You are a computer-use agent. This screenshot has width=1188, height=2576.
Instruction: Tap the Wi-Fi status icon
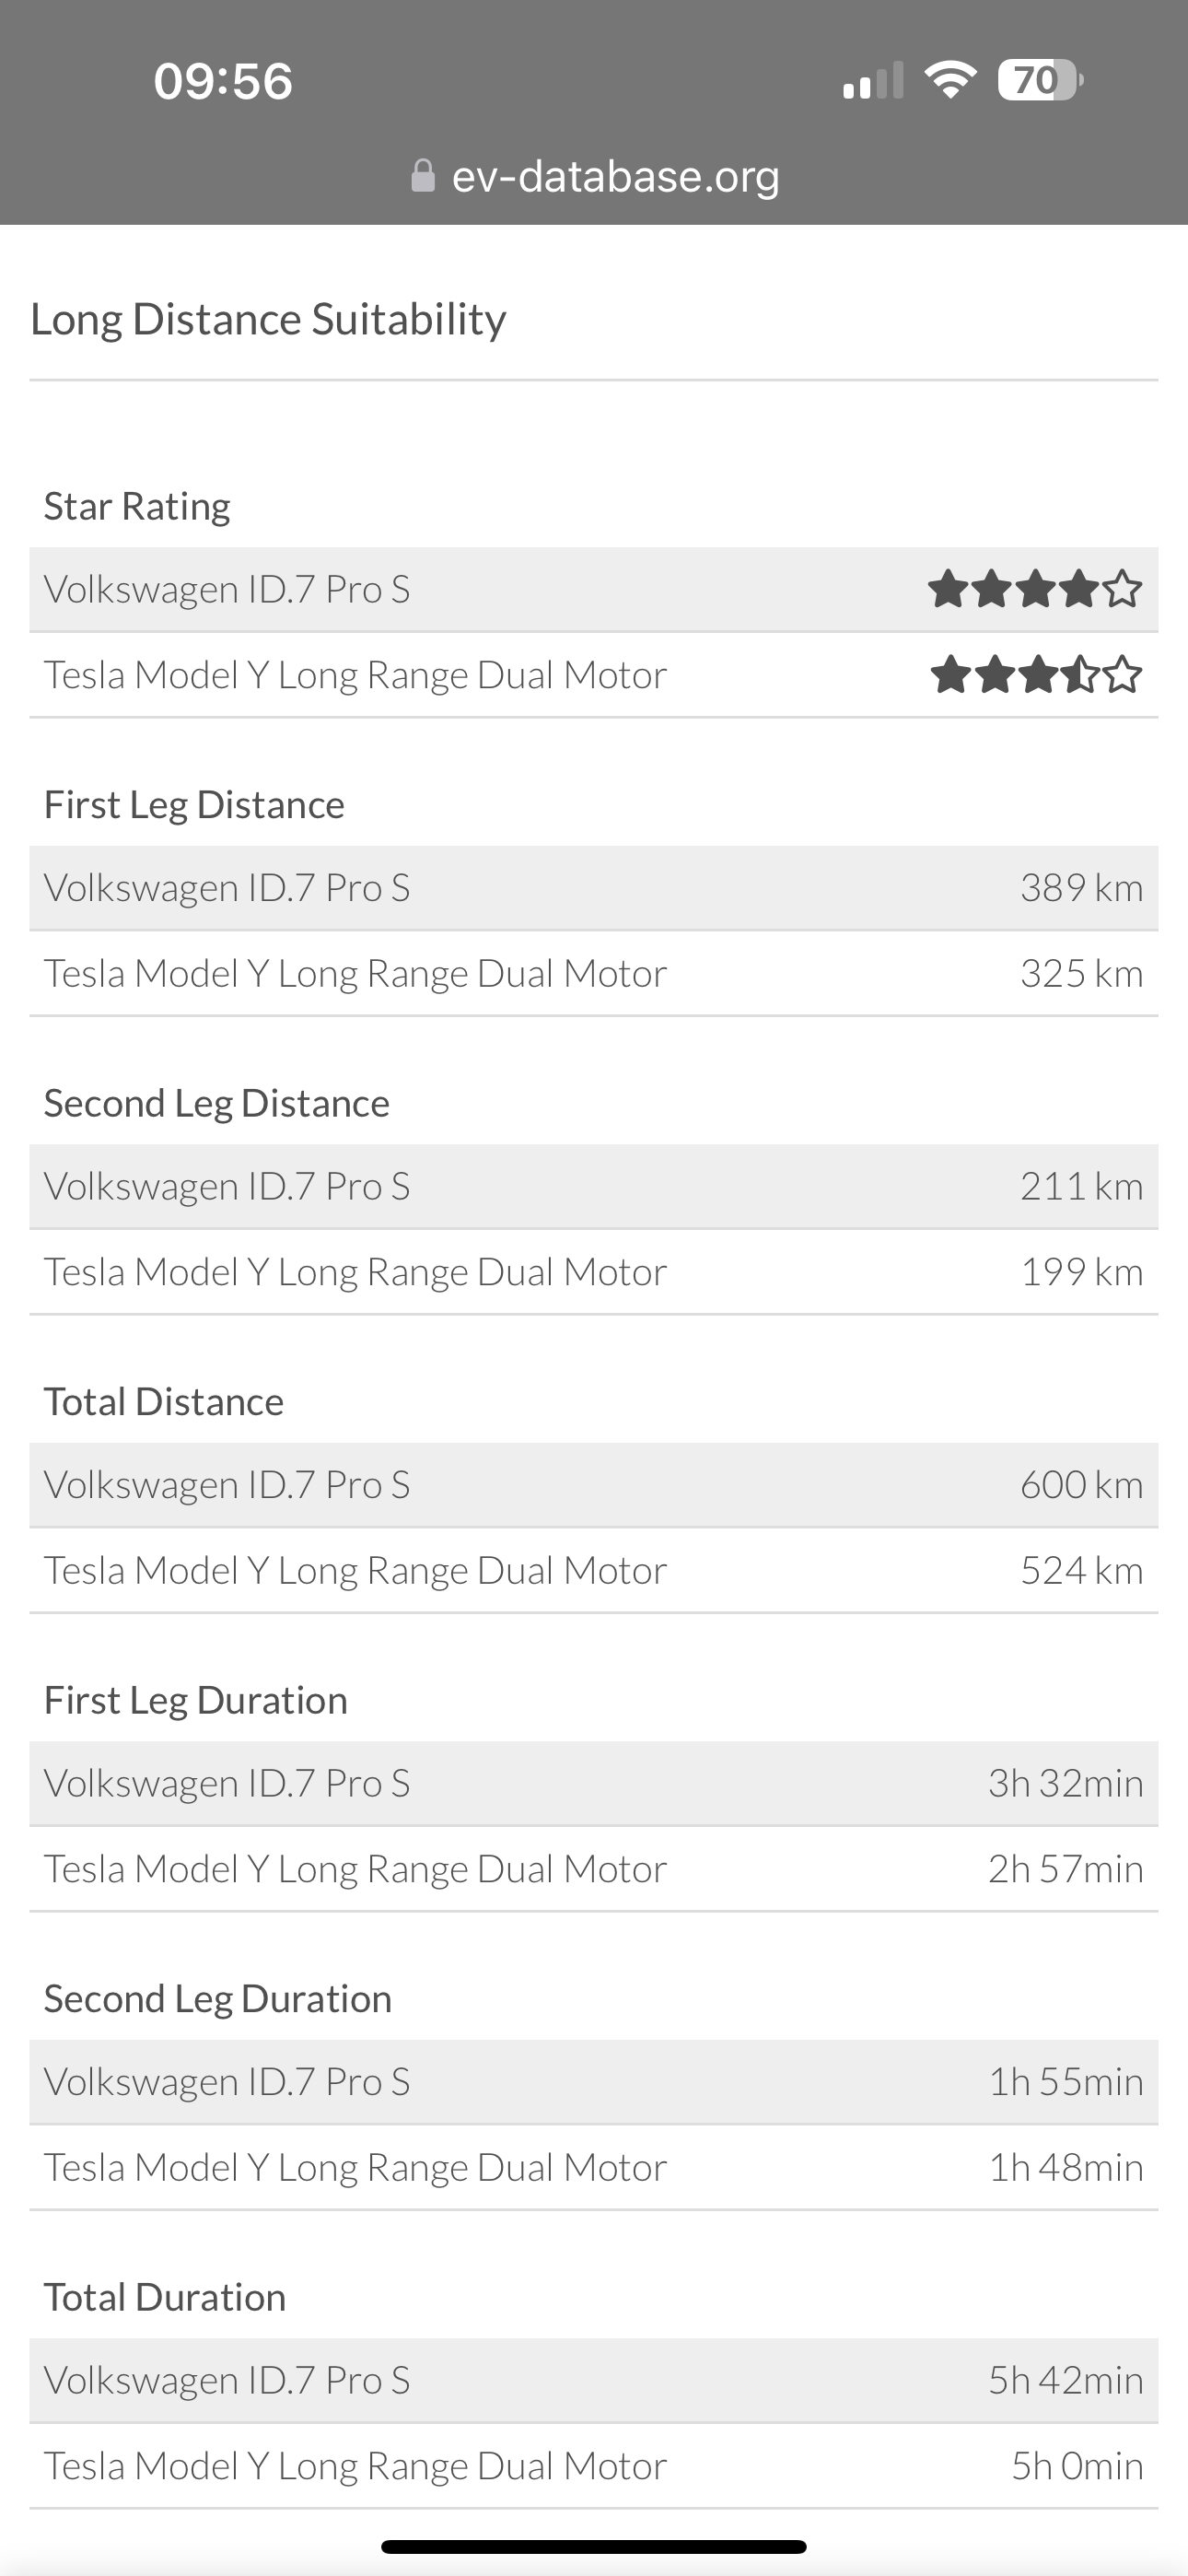tap(950, 80)
